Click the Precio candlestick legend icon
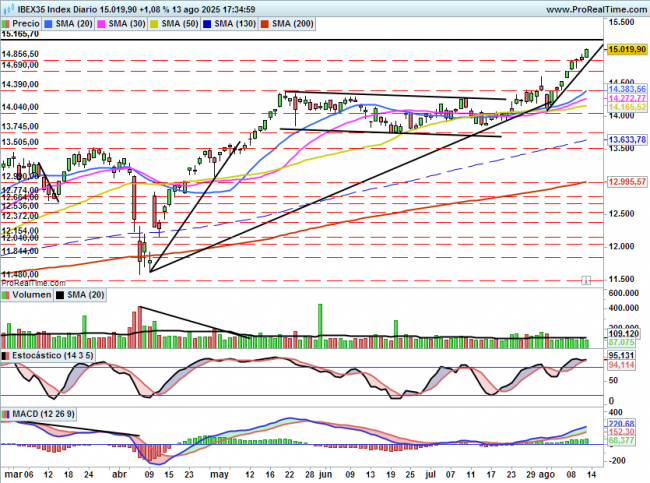 [x=6, y=21]
